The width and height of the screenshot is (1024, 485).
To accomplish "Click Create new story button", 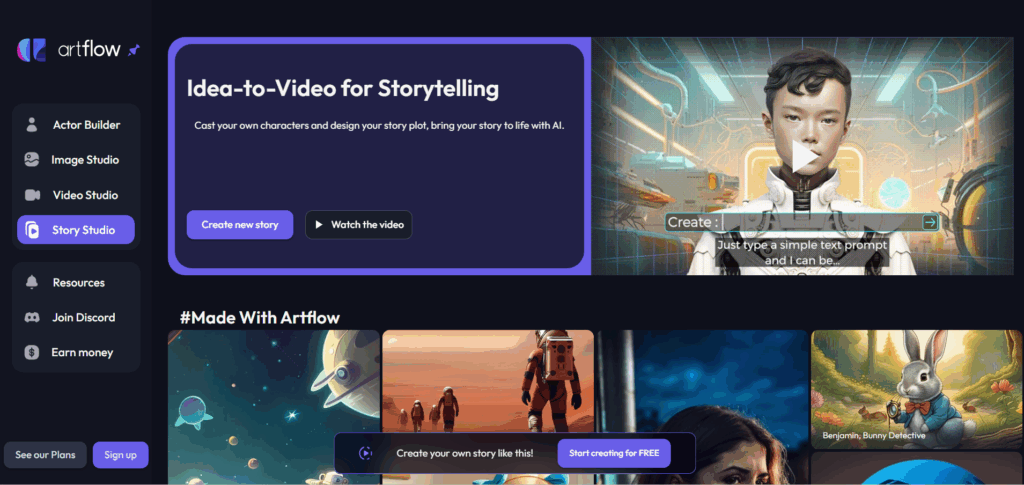I will [240, 225].
